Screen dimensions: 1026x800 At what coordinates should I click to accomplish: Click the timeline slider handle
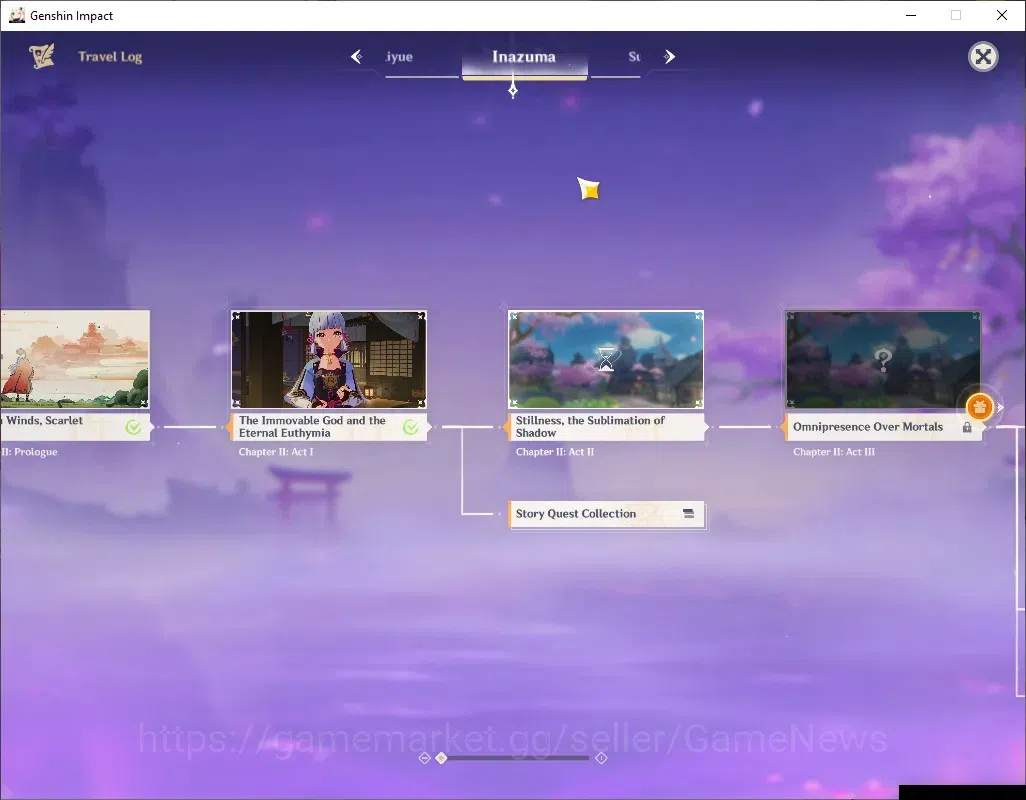tap(441, 757)
